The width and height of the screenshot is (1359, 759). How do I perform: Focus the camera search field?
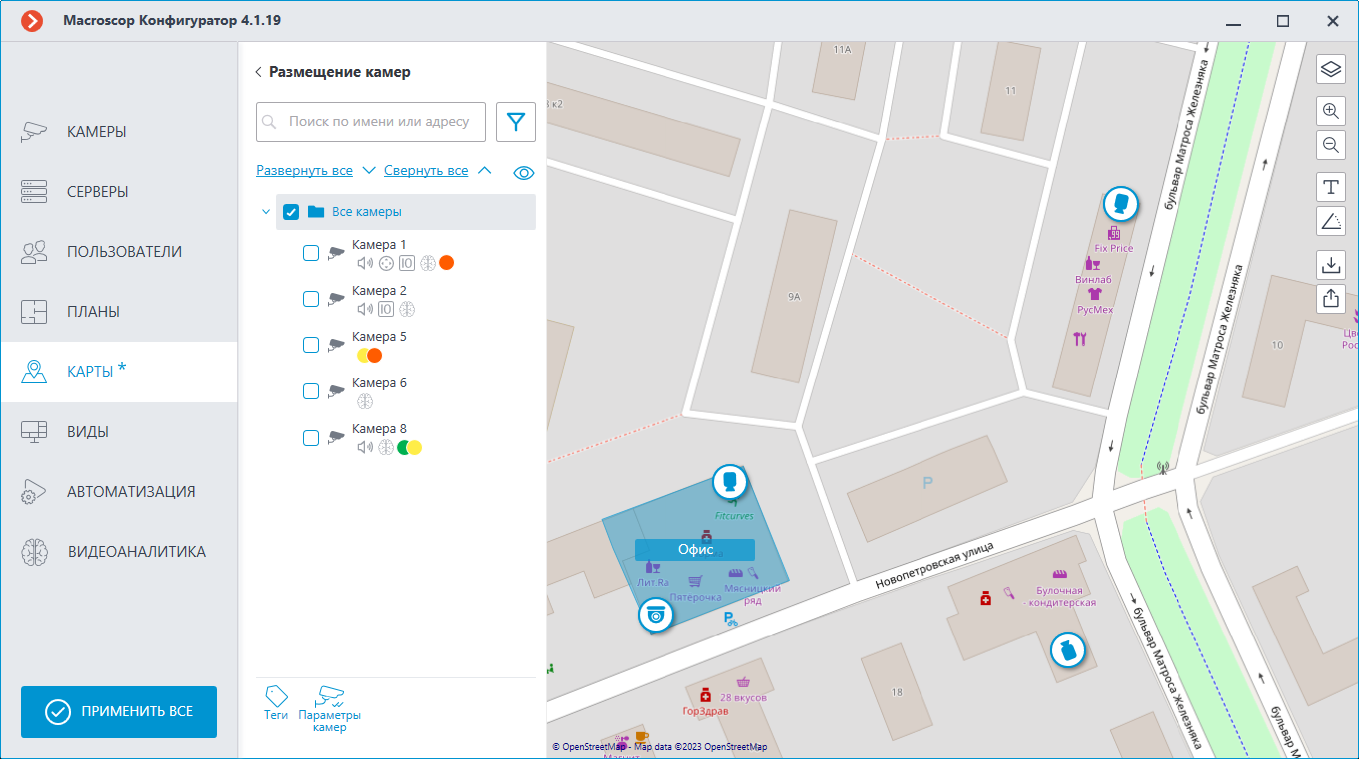click(371, 122)
